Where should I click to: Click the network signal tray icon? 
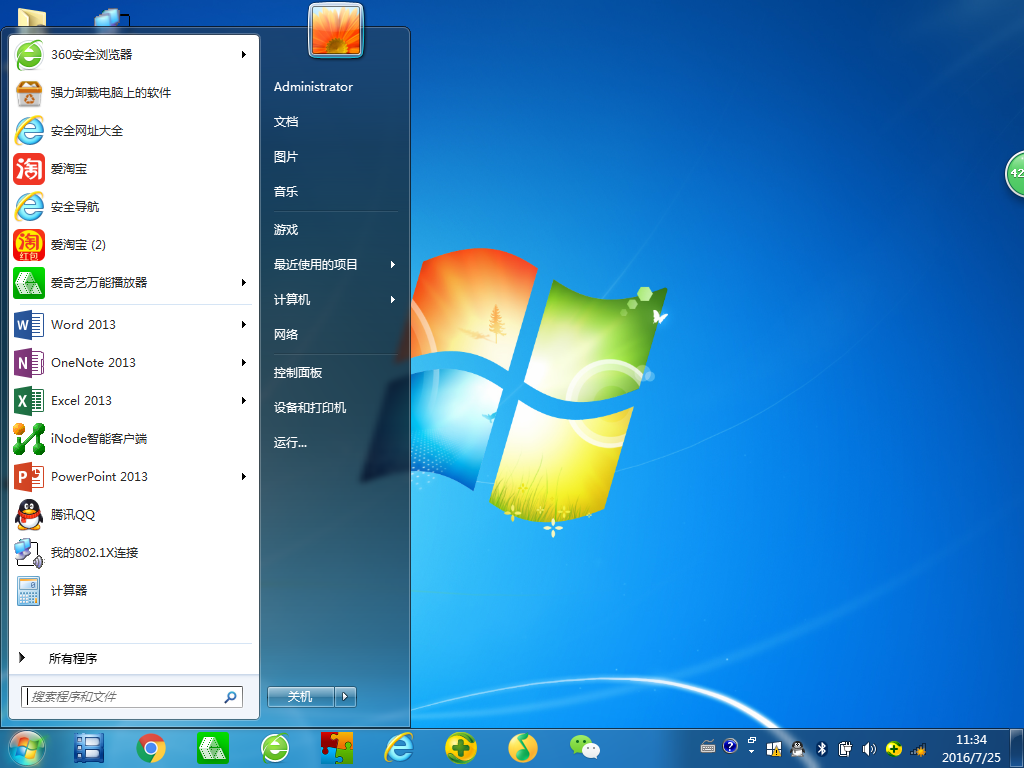[918, 749]
